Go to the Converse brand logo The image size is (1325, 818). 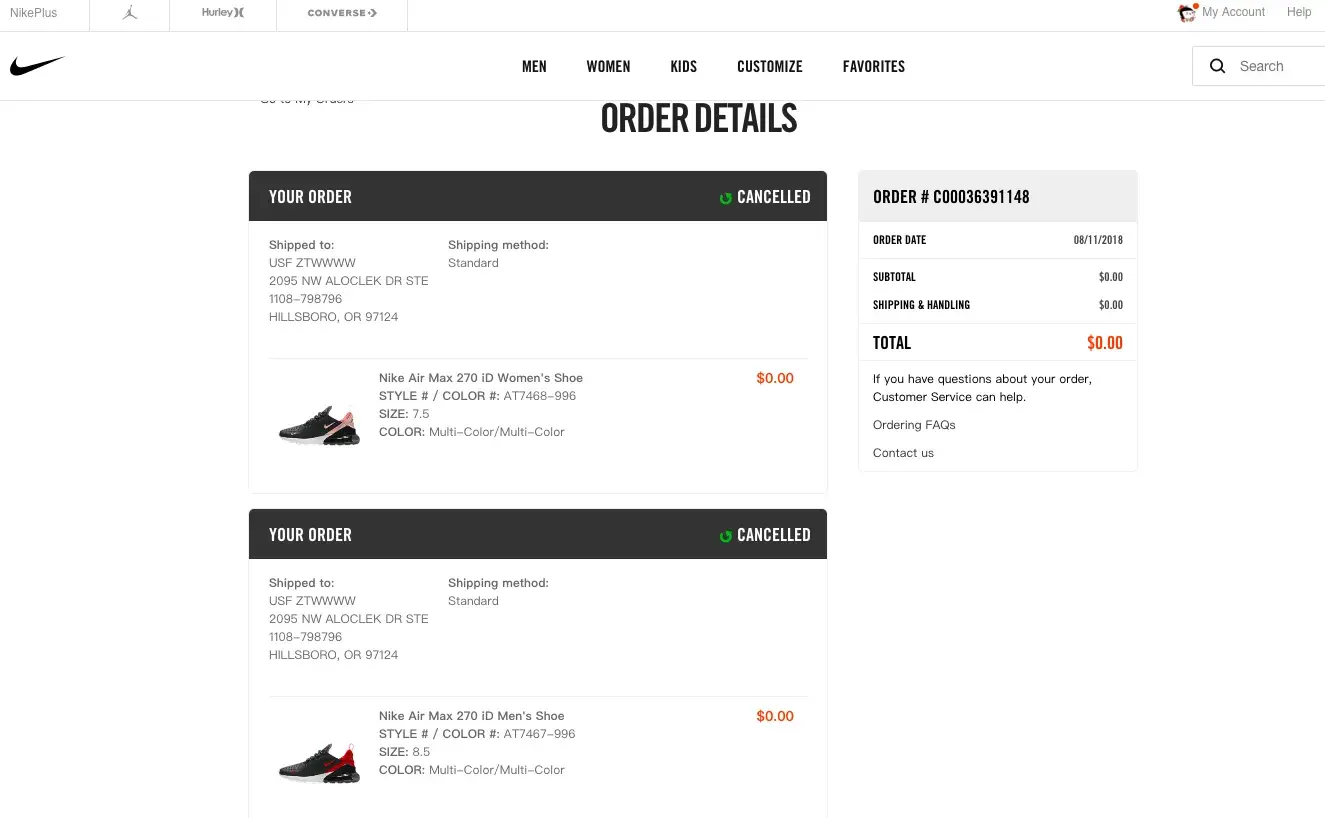point(342,13)
